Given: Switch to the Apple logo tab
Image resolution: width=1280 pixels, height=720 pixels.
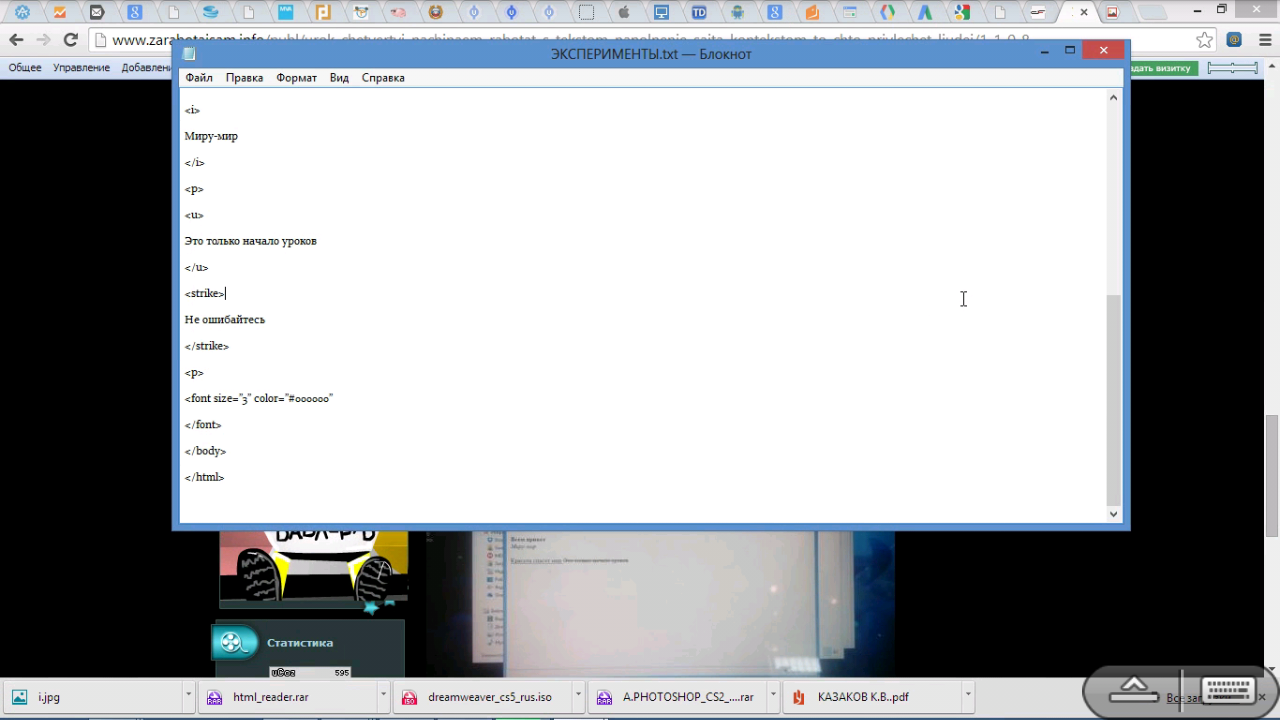Looking at the screenshot, I should point(624,13).
